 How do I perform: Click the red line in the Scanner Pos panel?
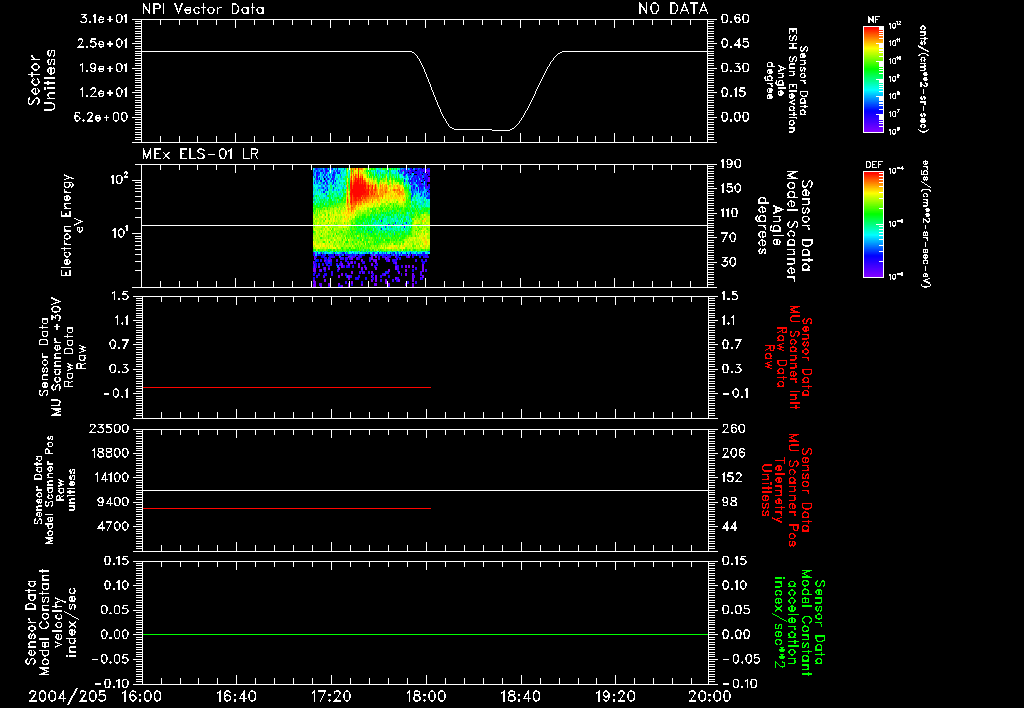(x=286, y=508)
